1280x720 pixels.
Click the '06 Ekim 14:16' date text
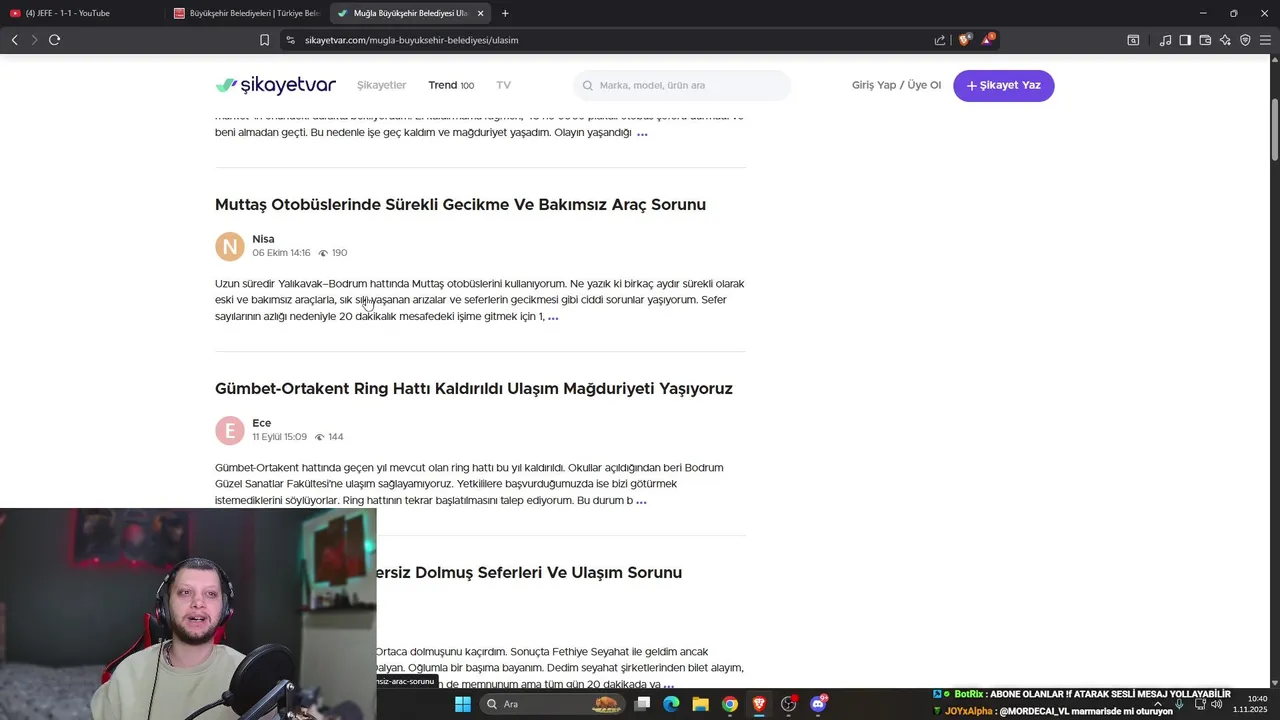click(281, 253)
